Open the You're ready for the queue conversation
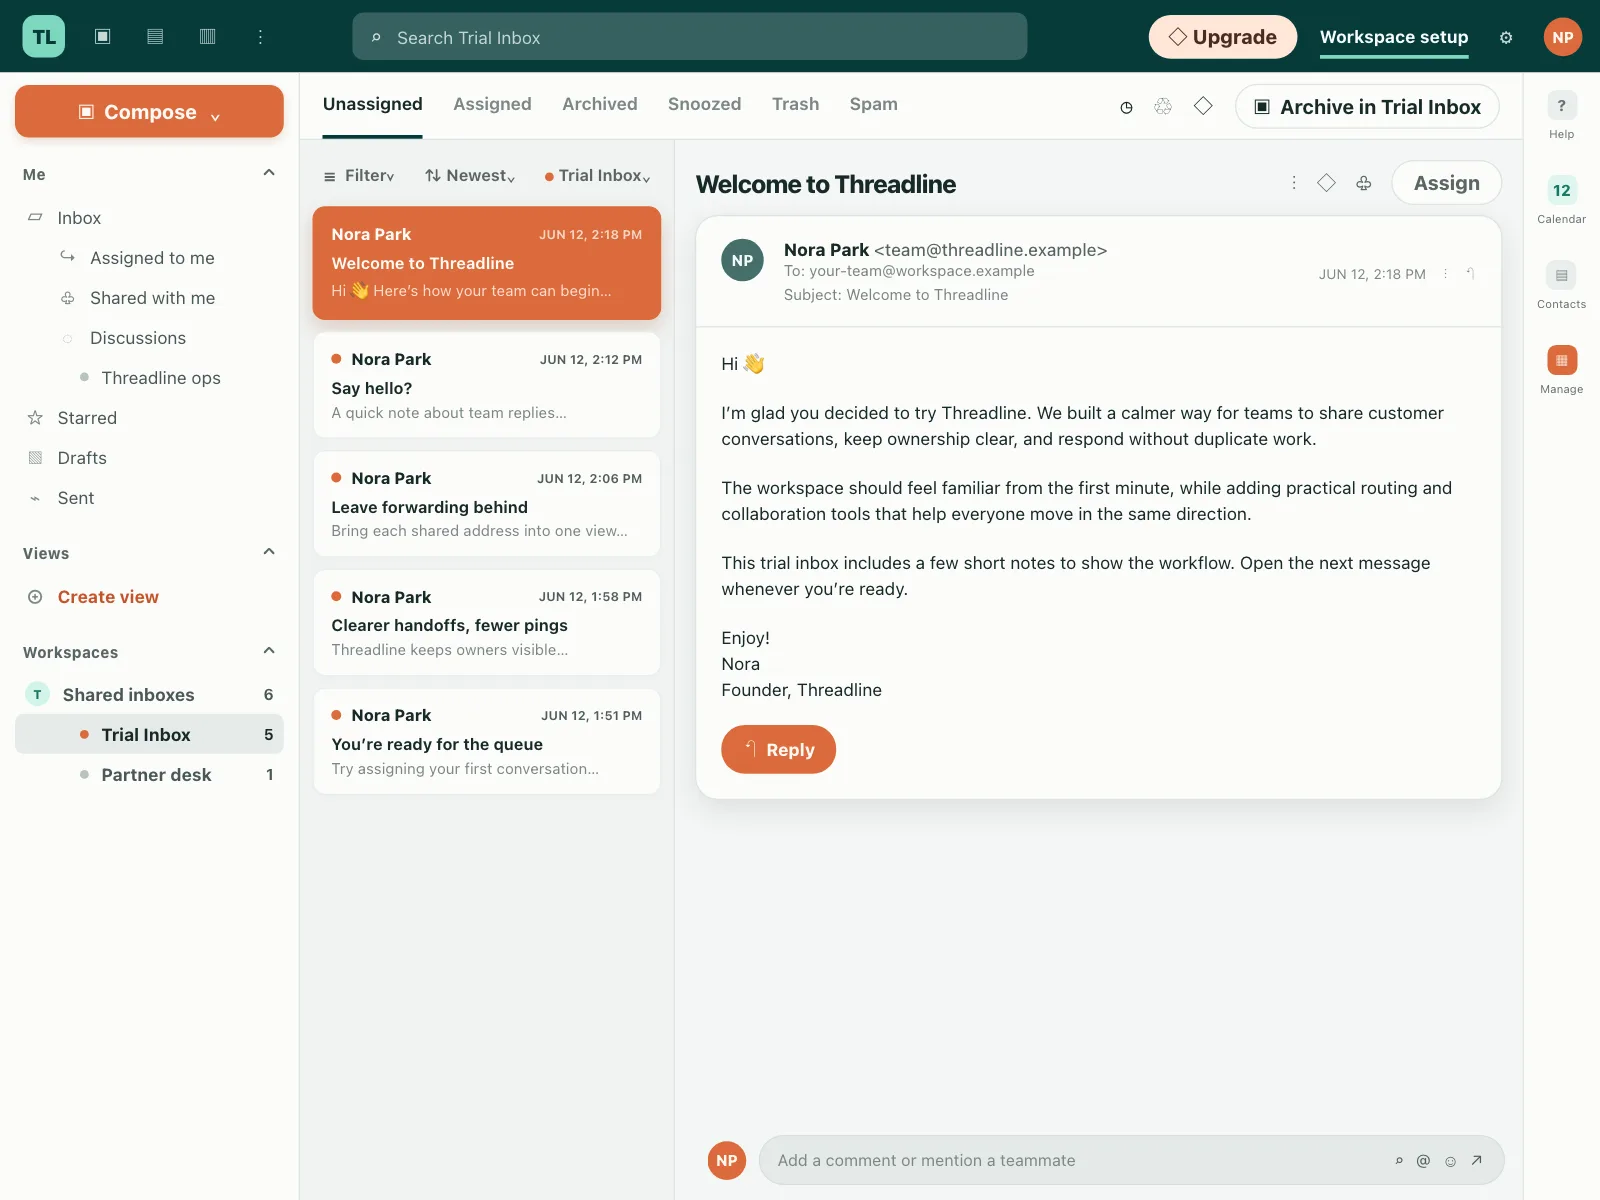The image size is (1600, 1200). [x=487, y=742]
